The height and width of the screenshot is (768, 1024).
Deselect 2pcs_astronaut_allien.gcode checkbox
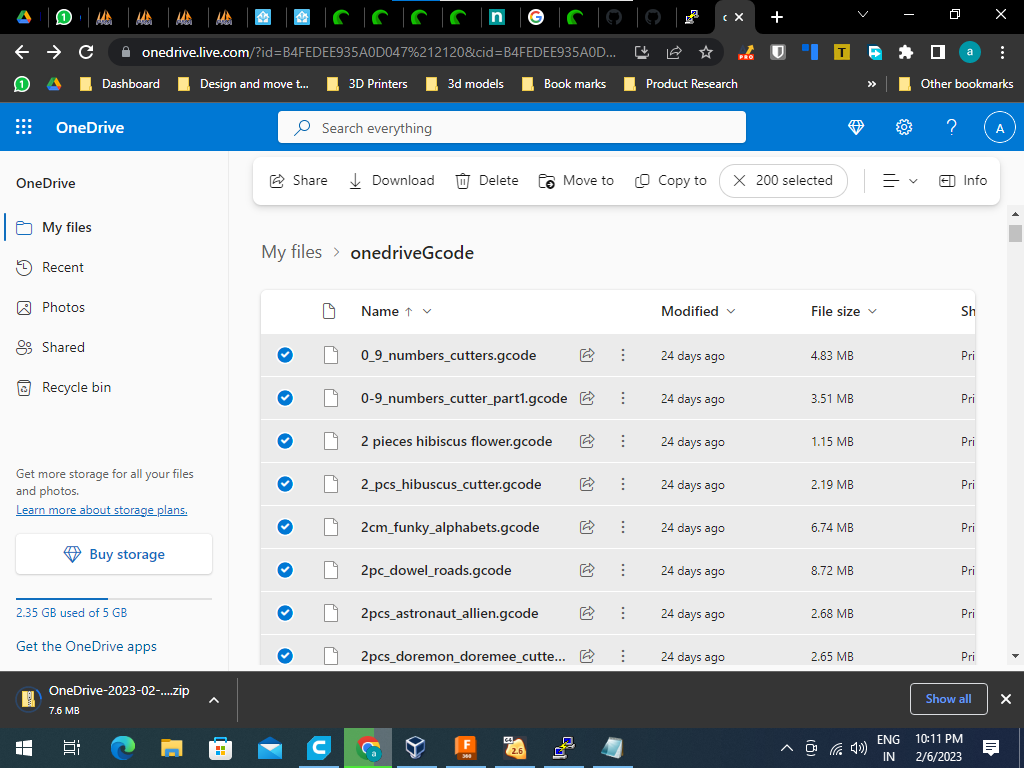[285, 613]
